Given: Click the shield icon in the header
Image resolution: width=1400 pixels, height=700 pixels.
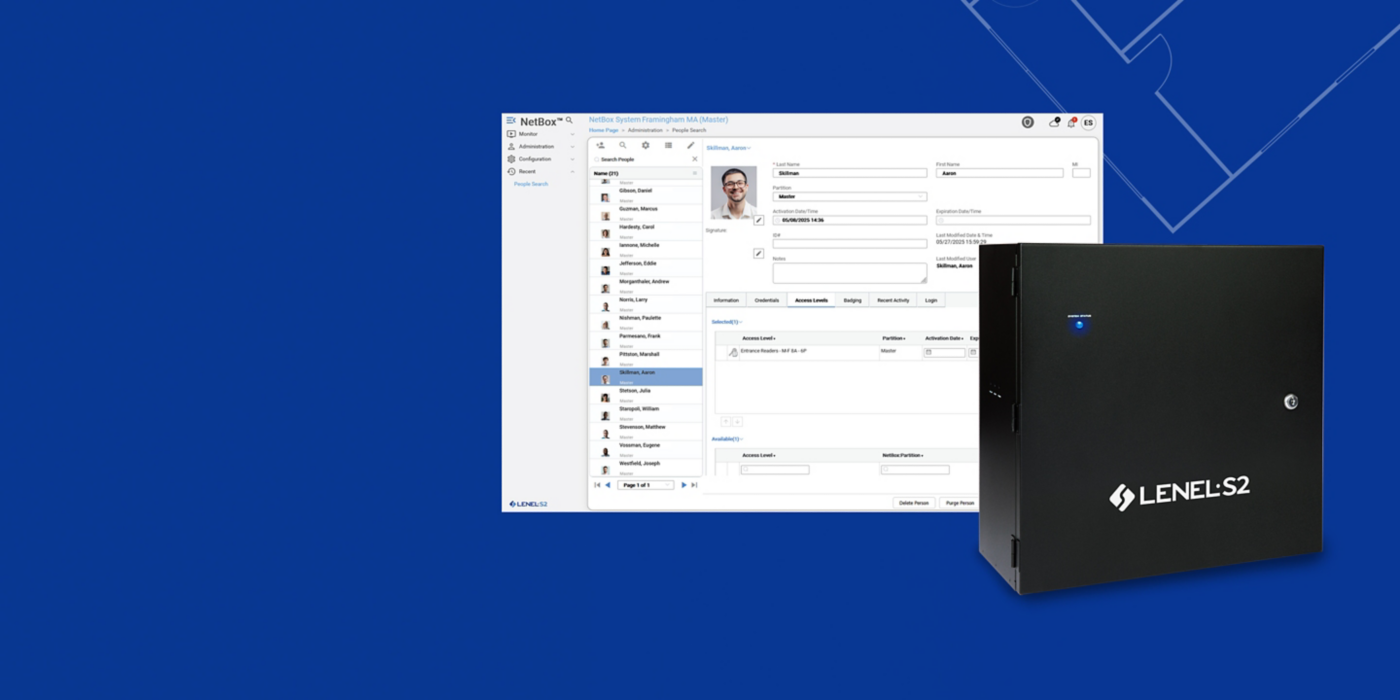Looking at the screenshot, I should [x=1027, y=122].
